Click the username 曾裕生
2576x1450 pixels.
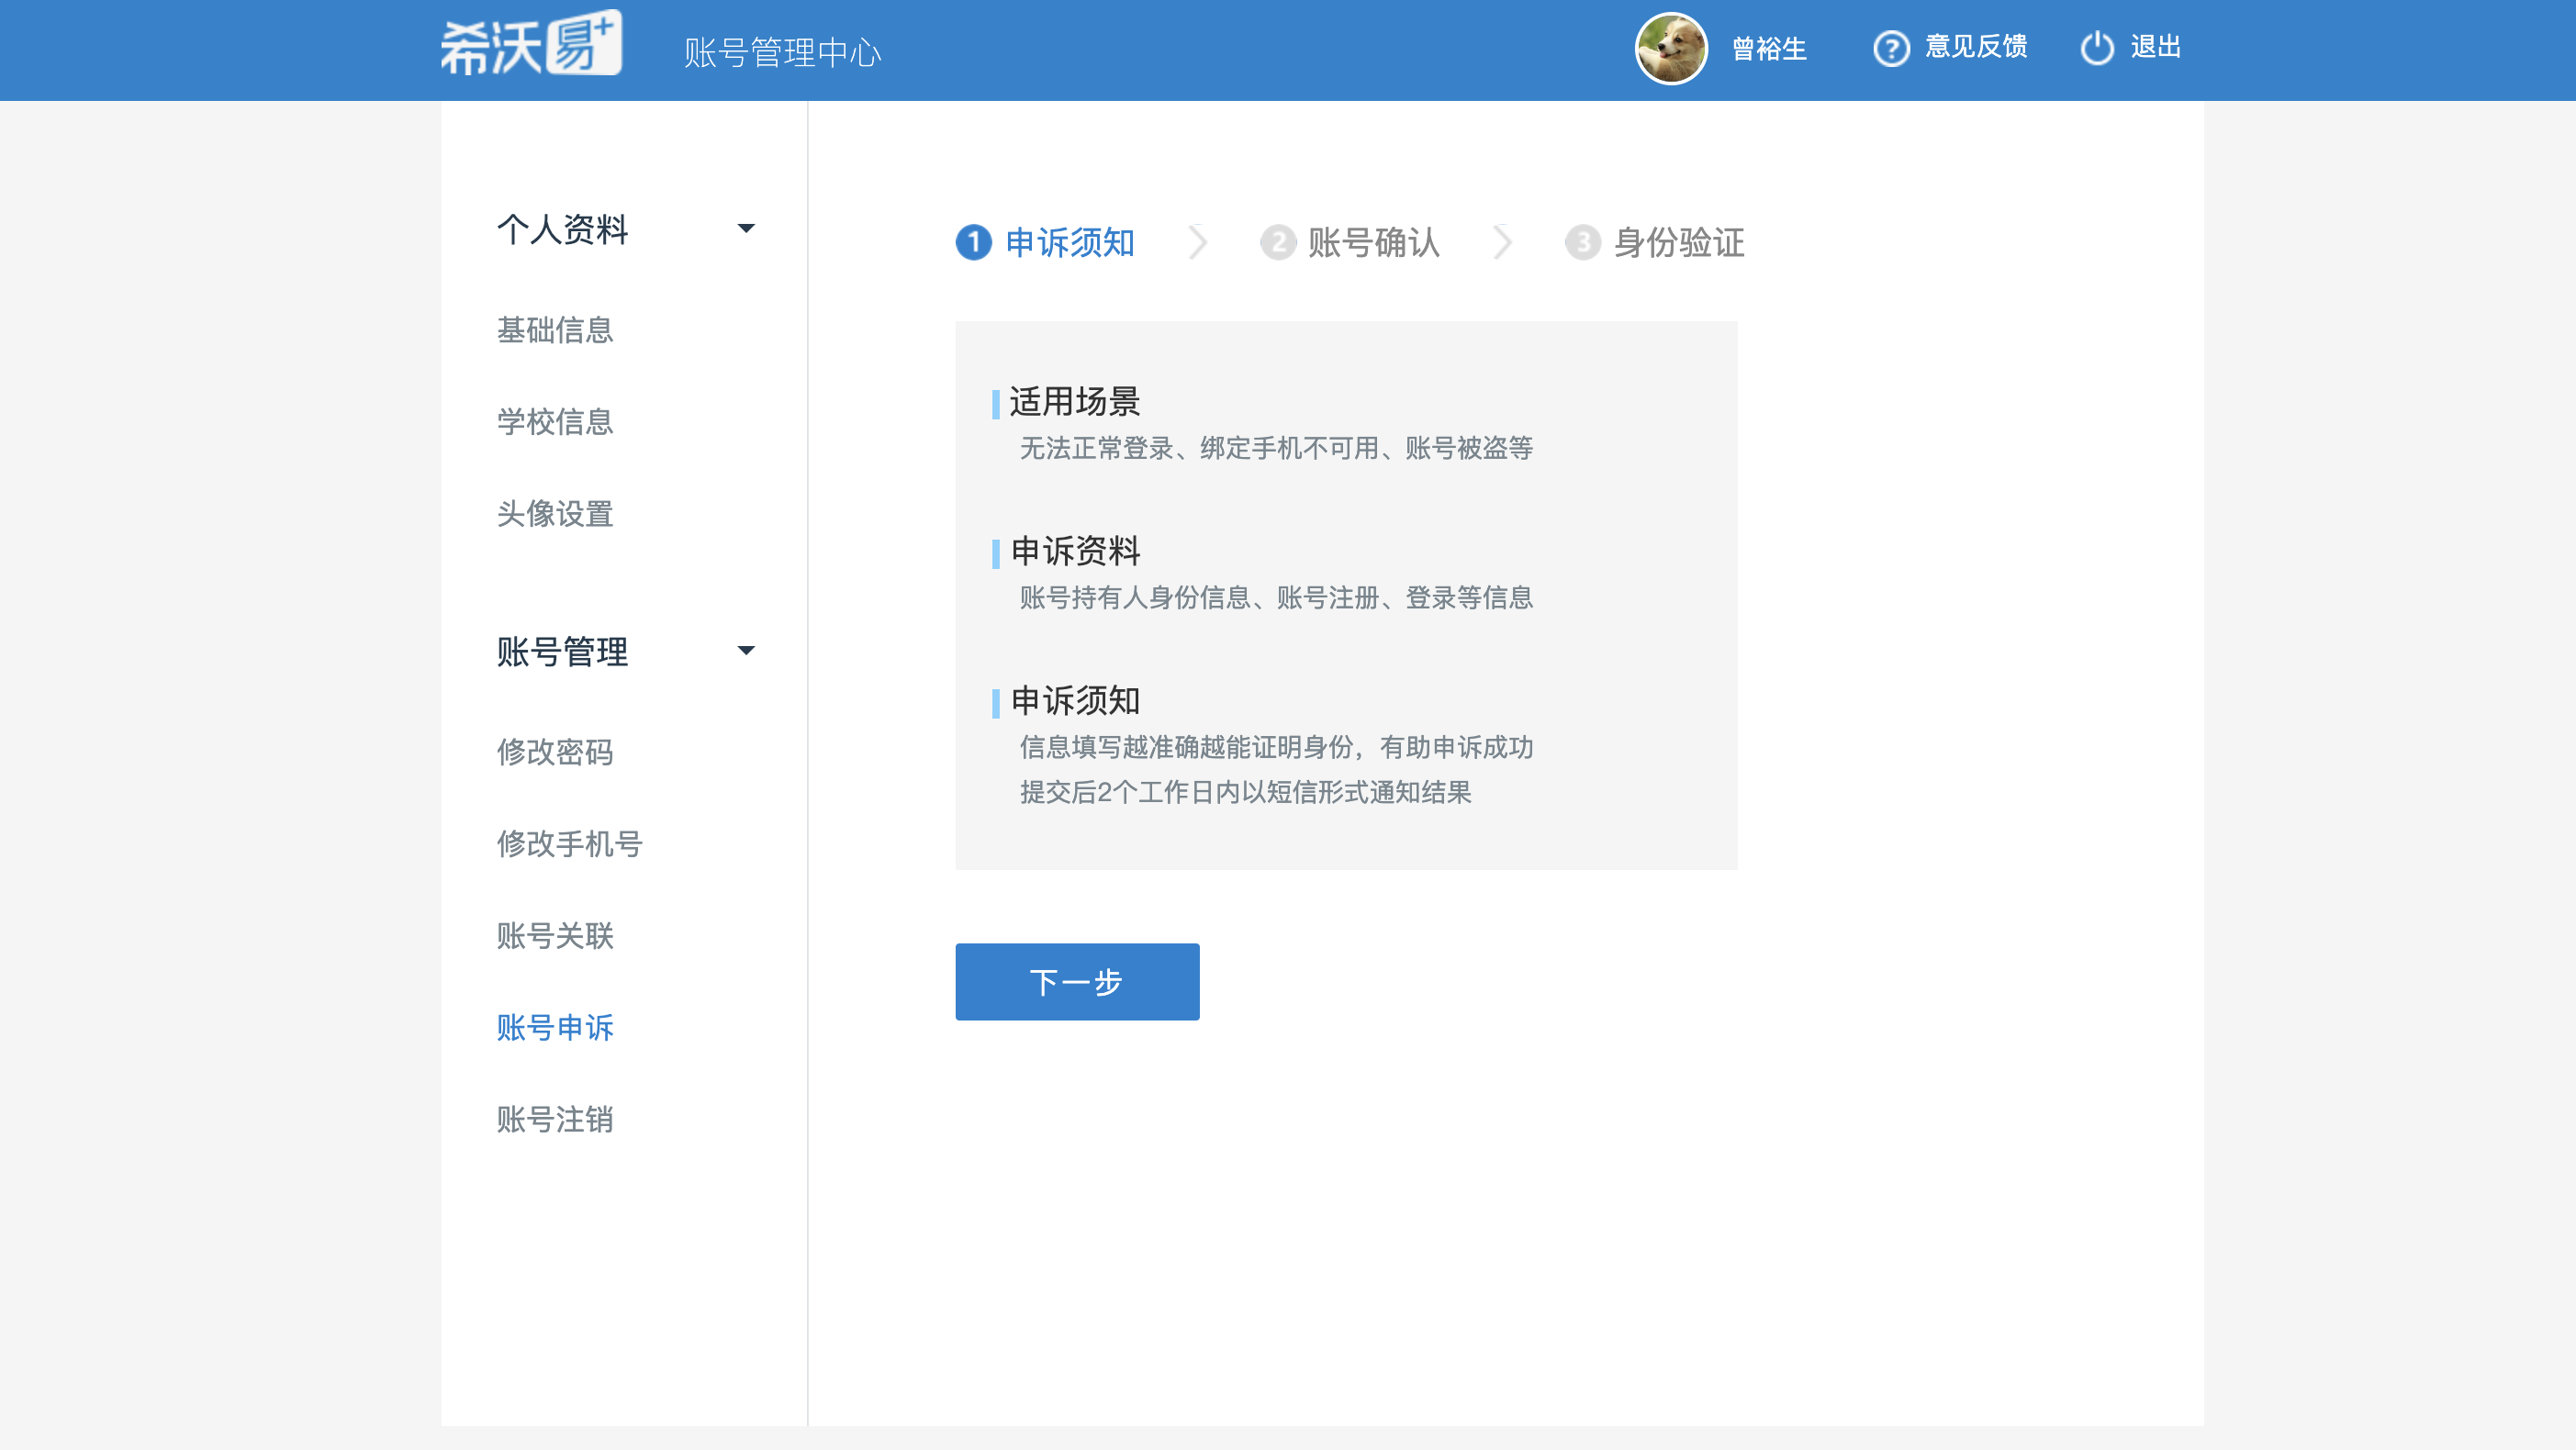1769,49
